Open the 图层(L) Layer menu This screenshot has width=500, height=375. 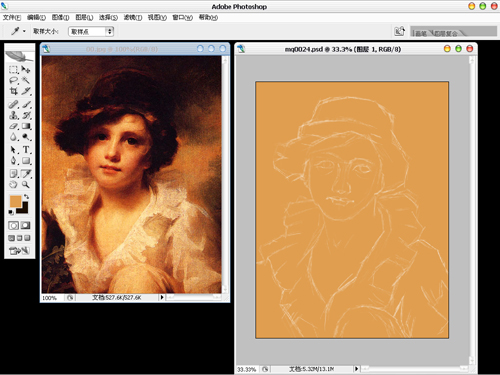tap(84, 17)
